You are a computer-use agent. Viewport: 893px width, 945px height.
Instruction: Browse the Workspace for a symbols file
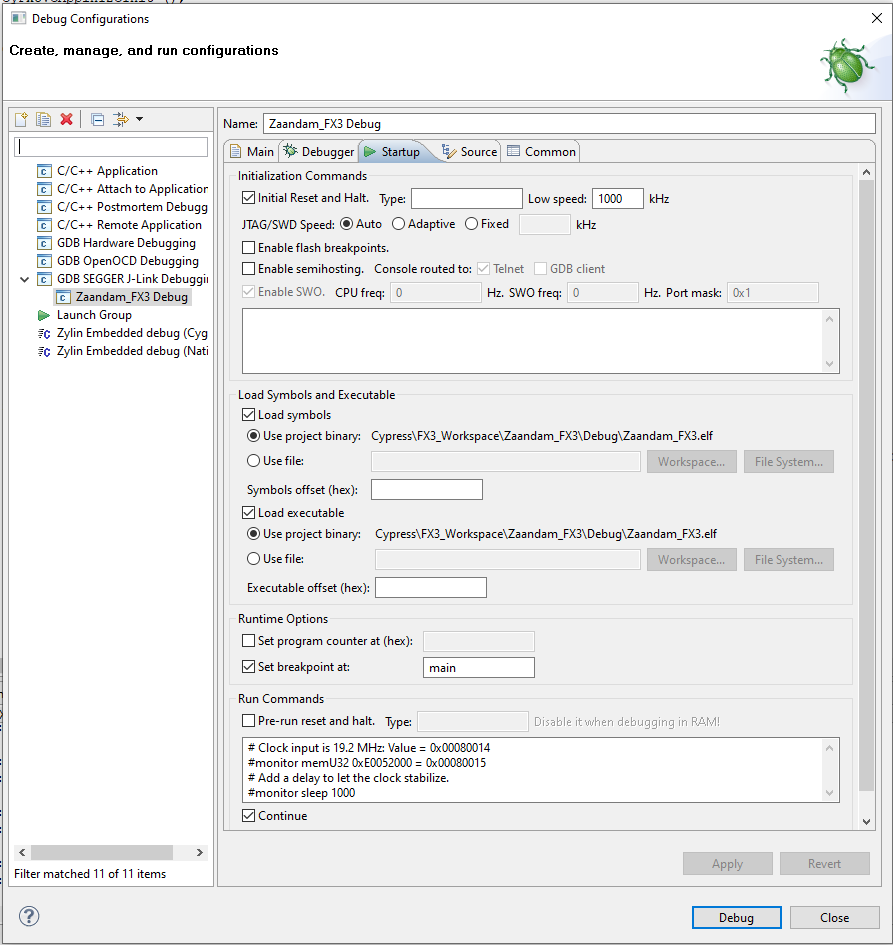pyautogui.click(x=691, y=461)
